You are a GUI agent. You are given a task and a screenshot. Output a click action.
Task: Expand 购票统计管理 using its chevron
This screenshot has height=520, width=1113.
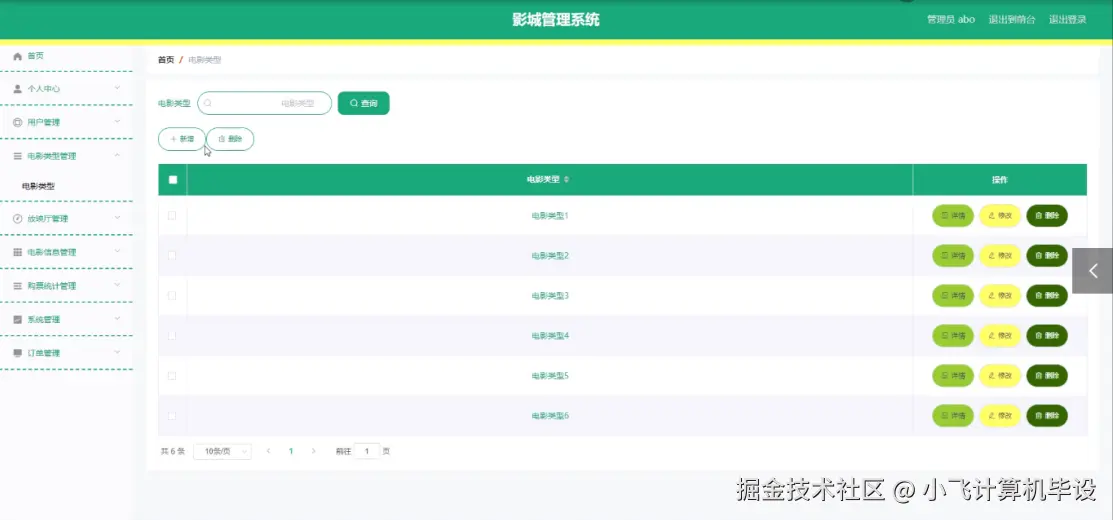(x=117, y=285)
